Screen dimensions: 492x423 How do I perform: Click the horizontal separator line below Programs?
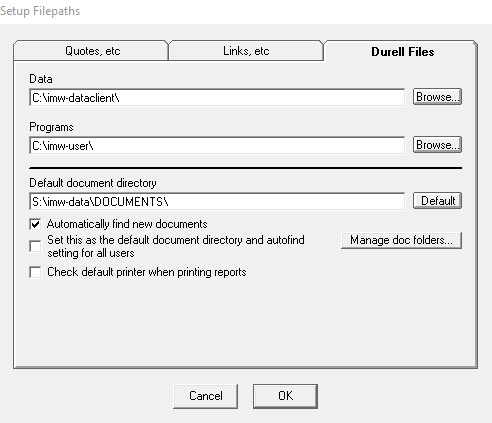[246, 168]
